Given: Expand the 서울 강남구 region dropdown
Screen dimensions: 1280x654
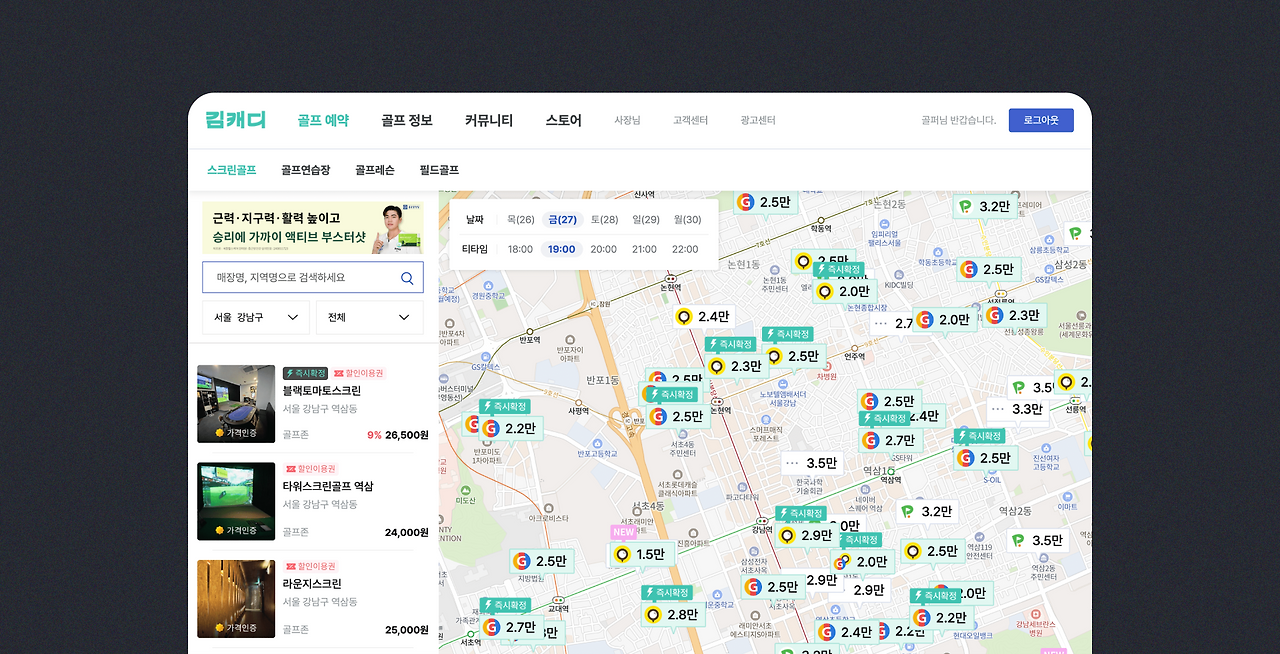Looking at the screenshot, I should coord(256,317).
